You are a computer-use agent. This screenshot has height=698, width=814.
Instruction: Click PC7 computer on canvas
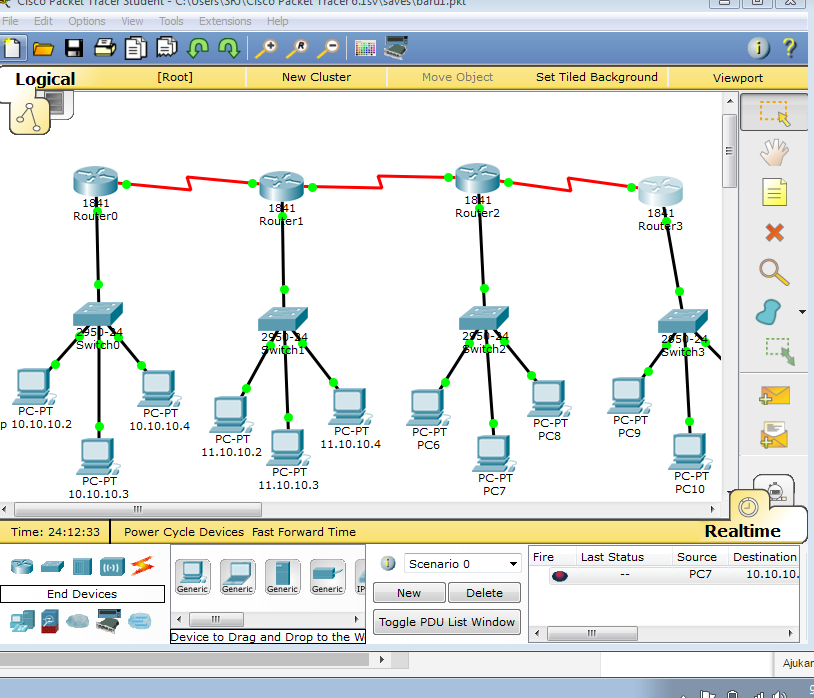tap(493, 453)
